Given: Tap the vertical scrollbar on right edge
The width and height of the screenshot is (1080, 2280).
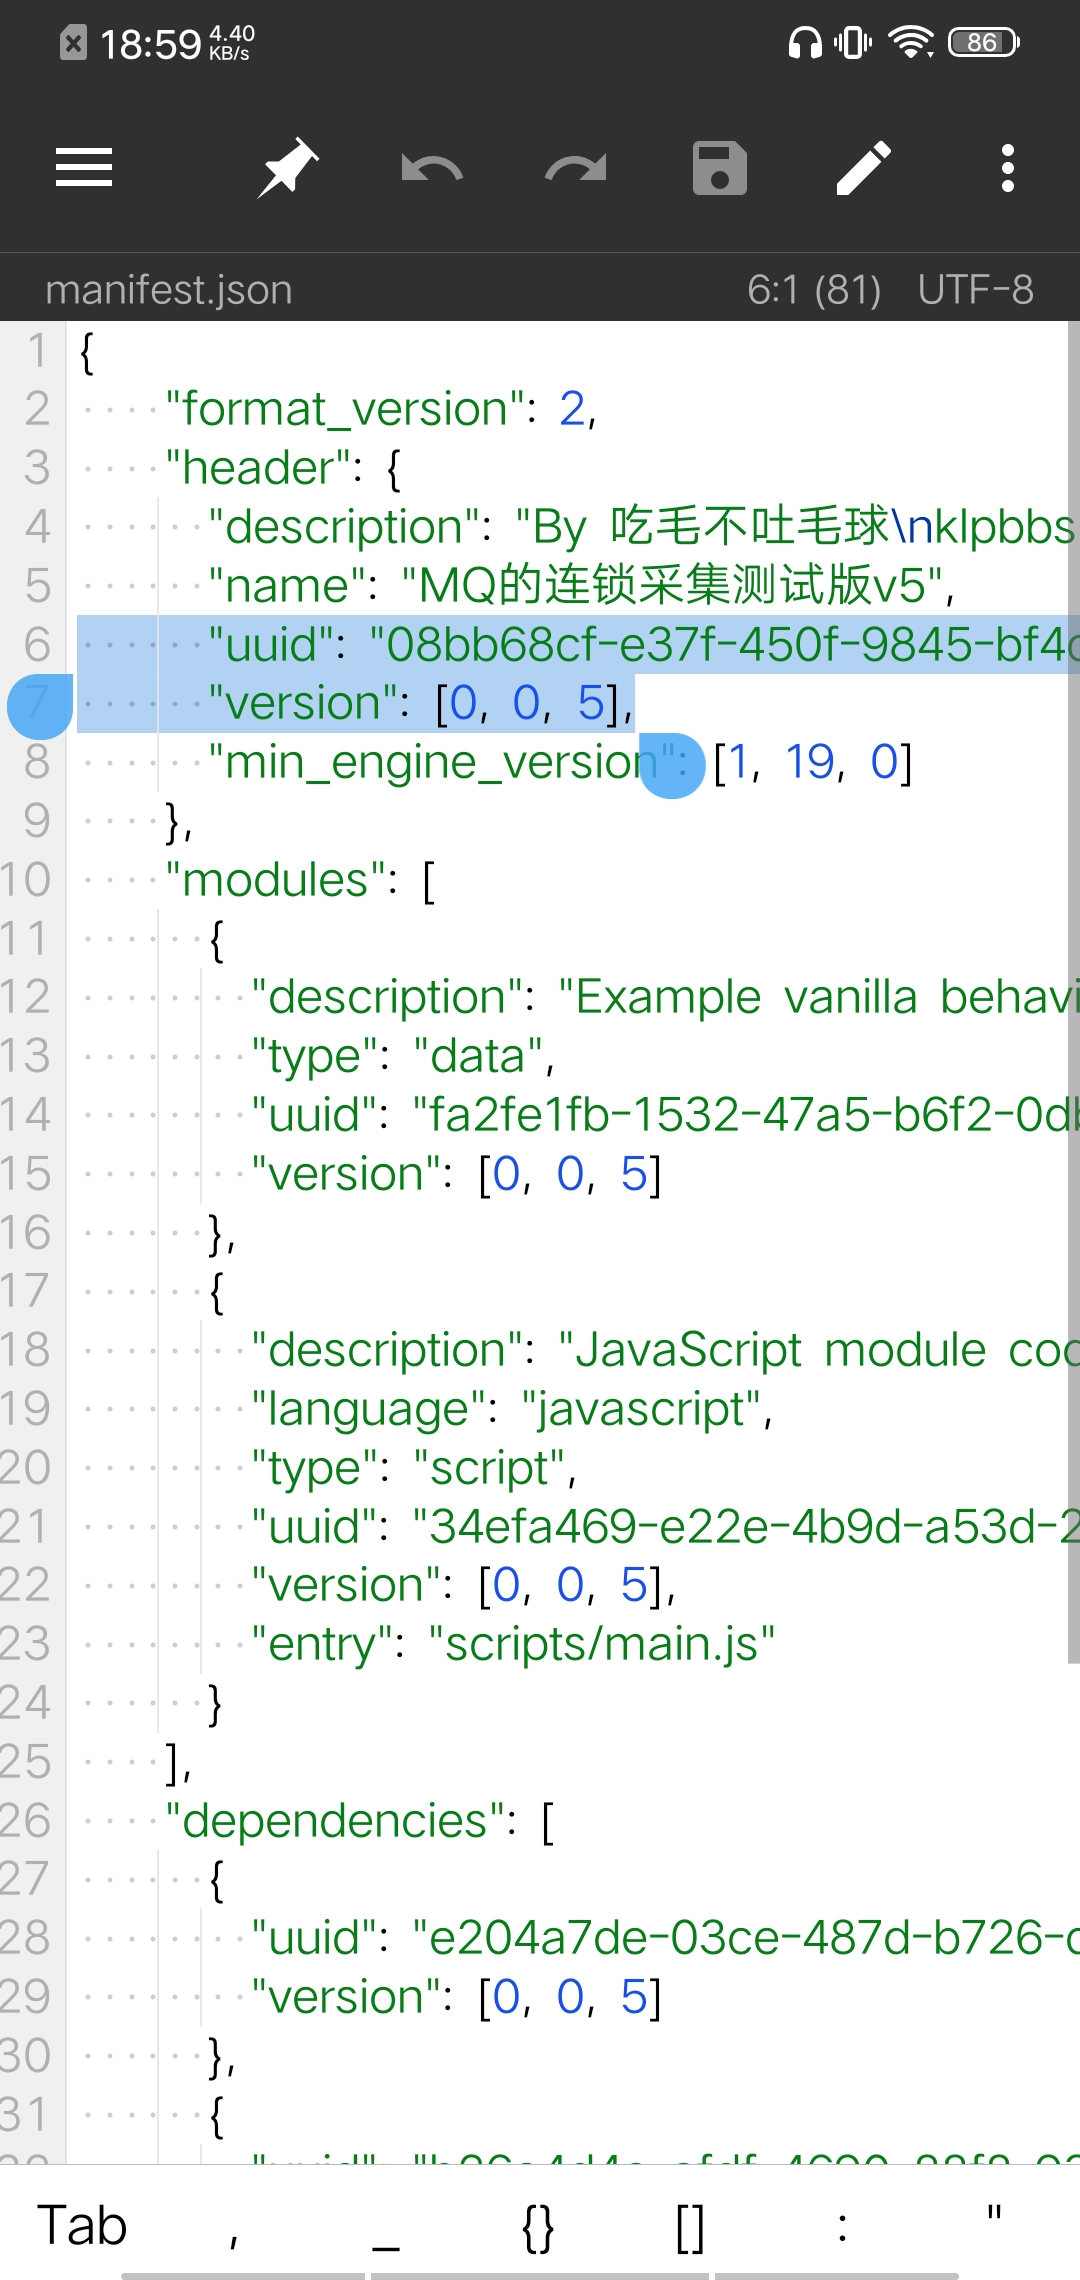Looking at the screenshot, I should (1073, 992).
